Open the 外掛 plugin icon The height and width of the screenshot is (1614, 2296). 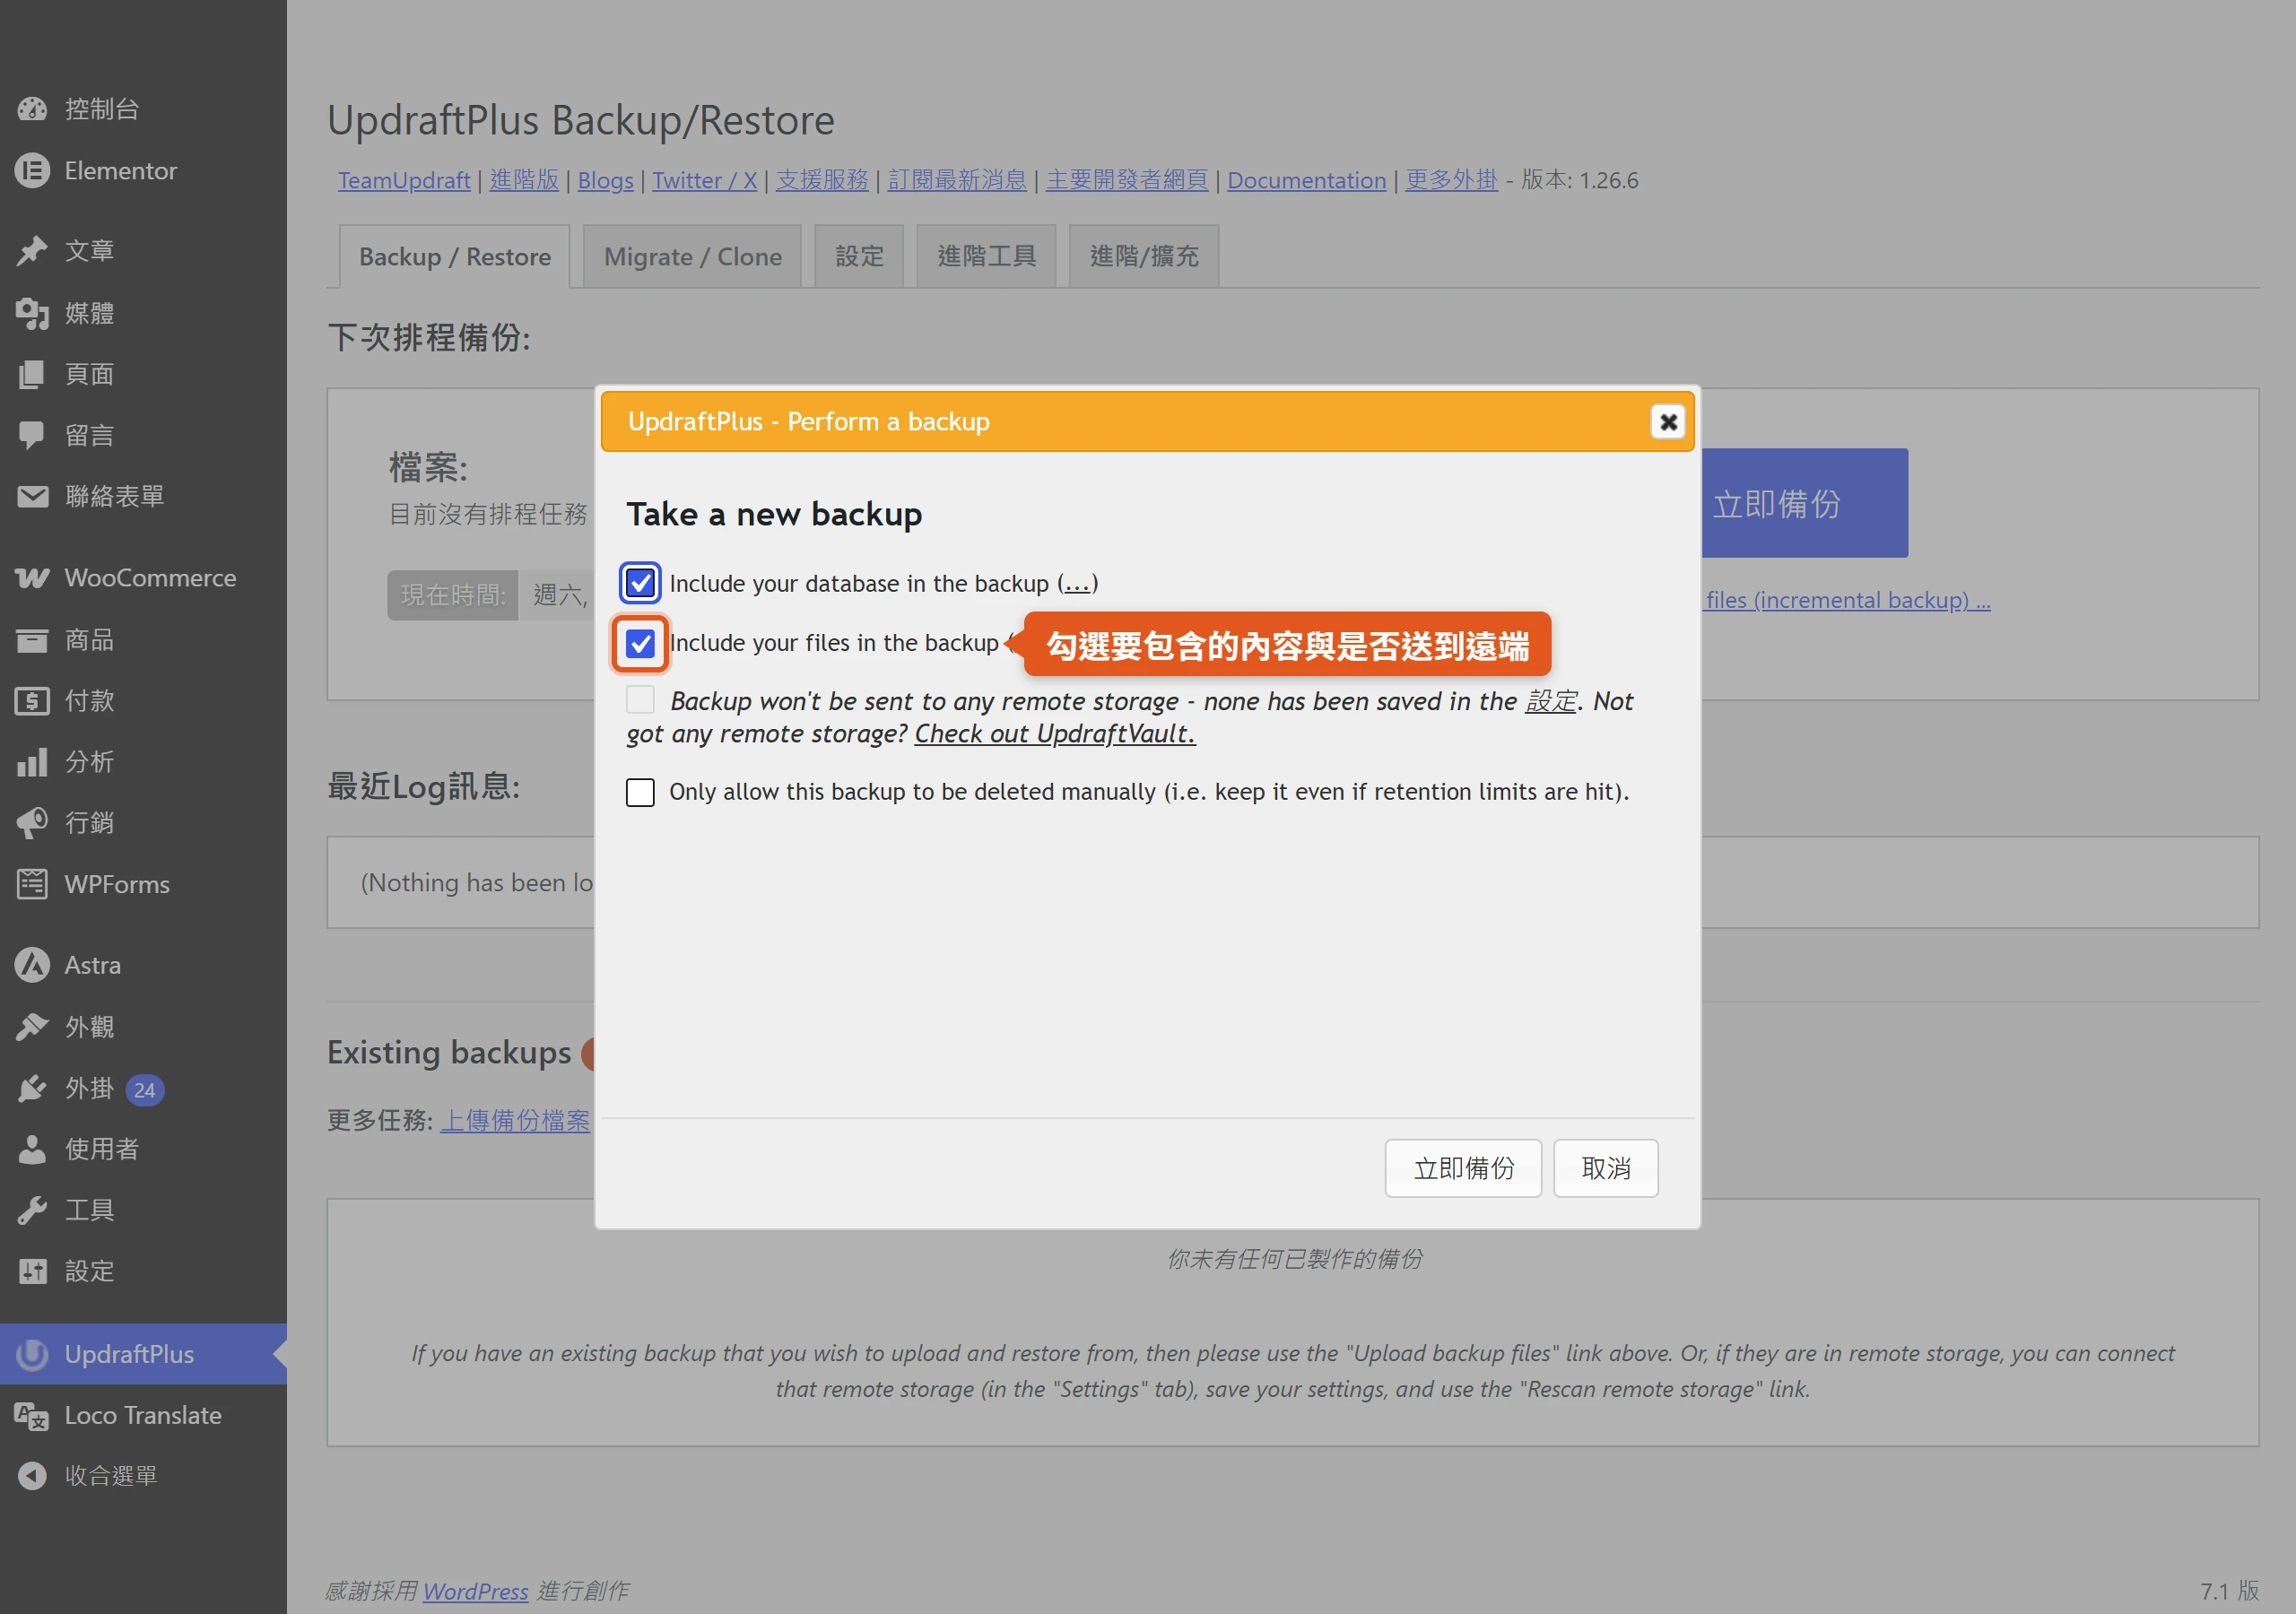[32, 1088]
